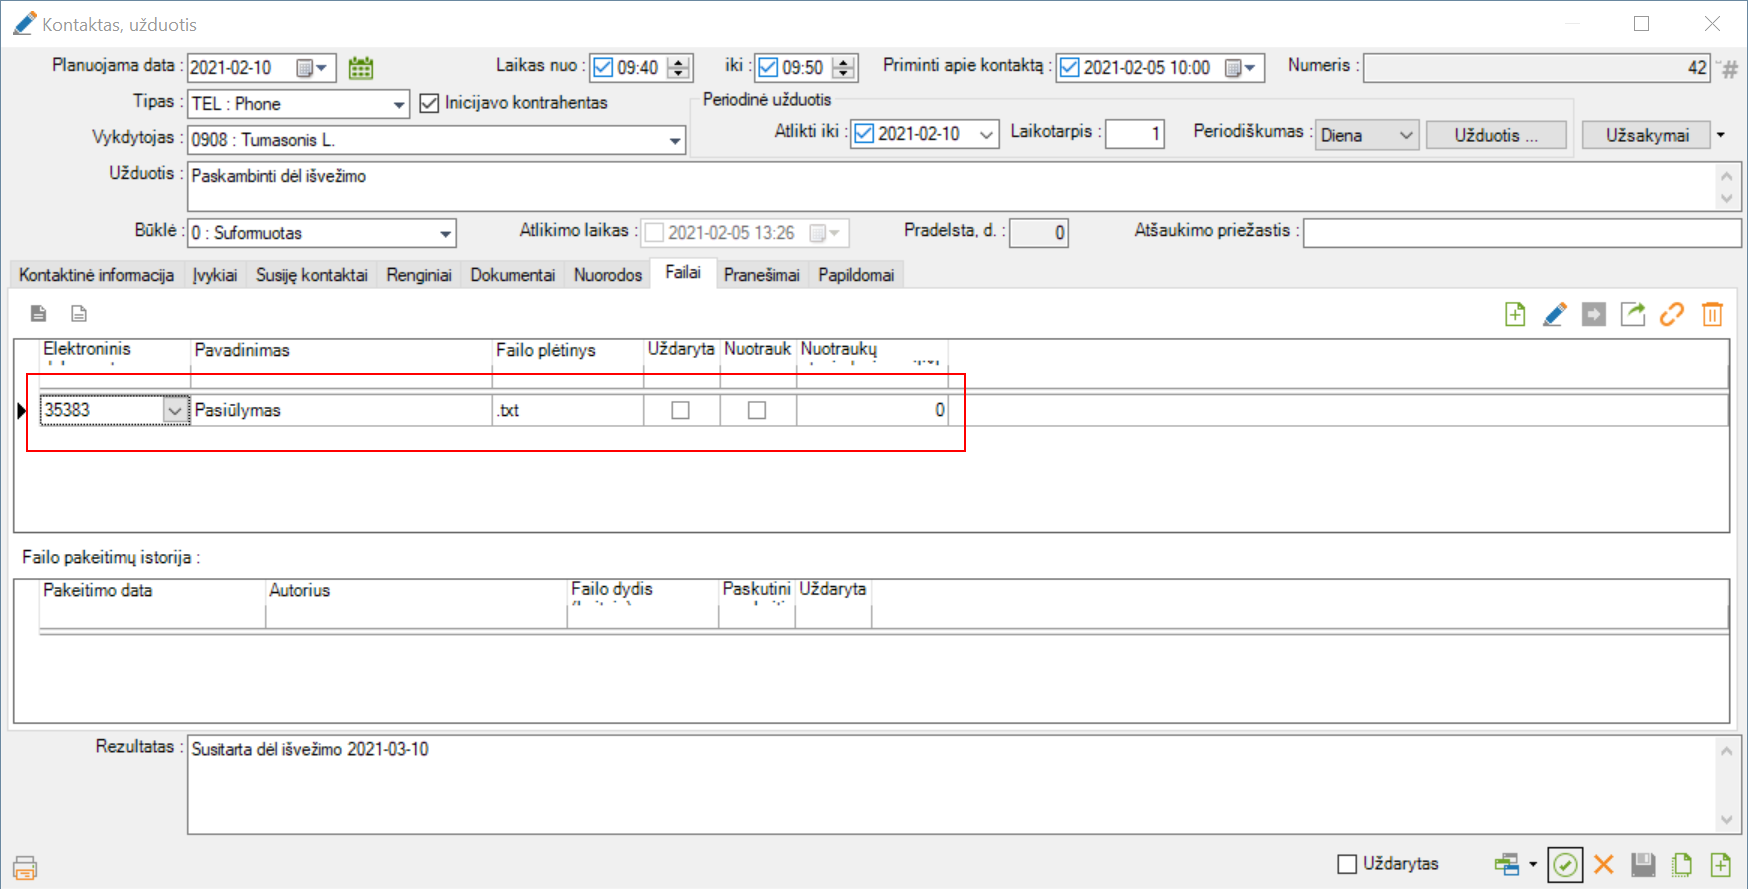
Task: Click the orange trash delete file icon
Action: tap(1712, 315)
